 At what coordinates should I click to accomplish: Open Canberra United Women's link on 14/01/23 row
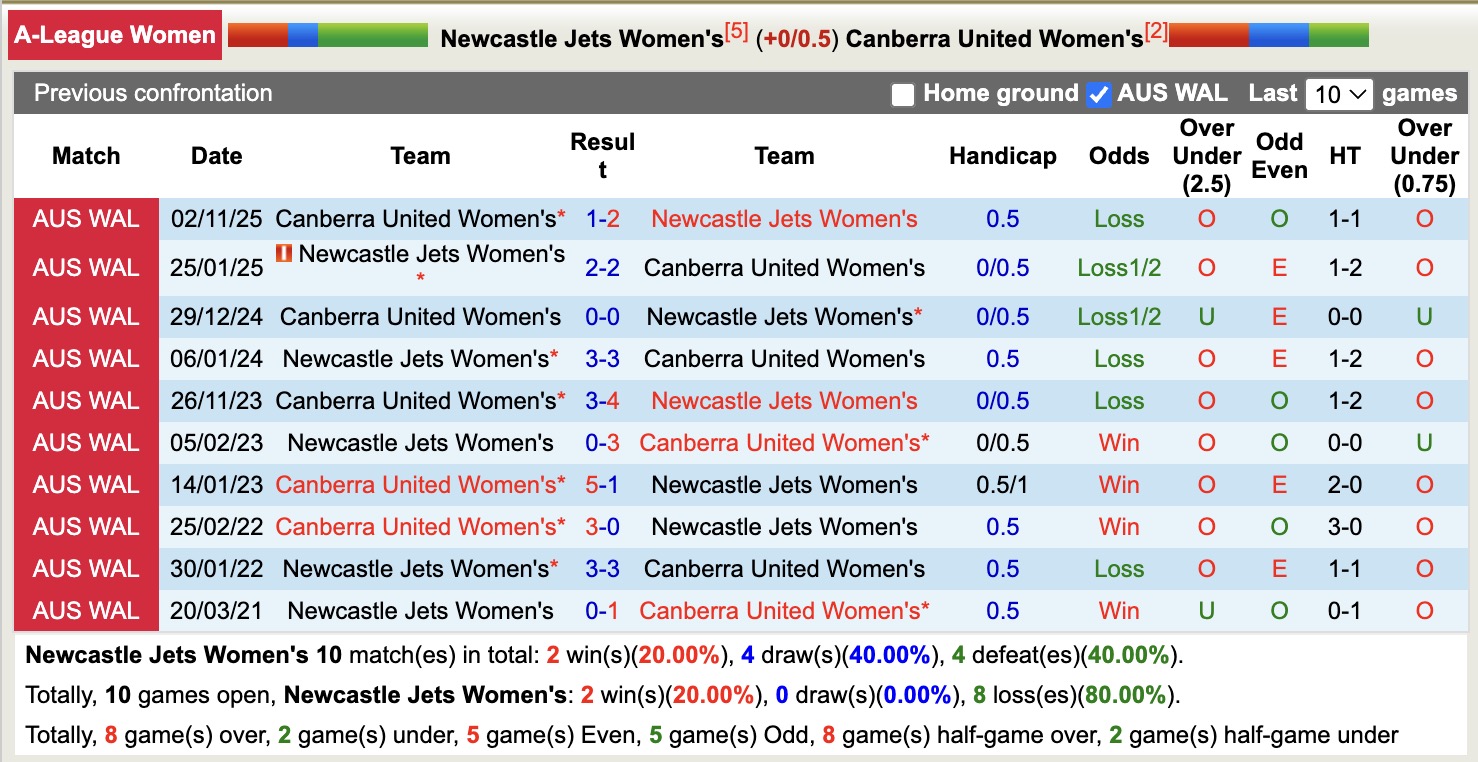(420, 485)
